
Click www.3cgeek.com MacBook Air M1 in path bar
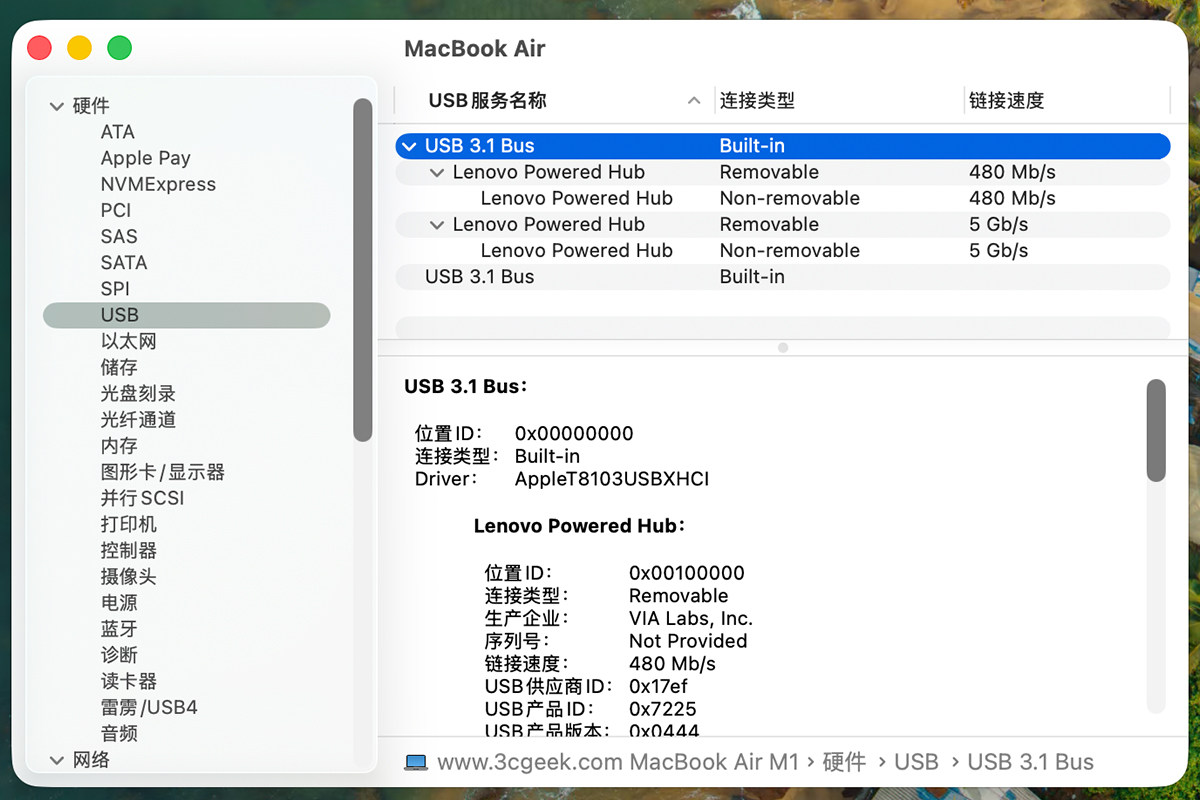pos(618,762)
